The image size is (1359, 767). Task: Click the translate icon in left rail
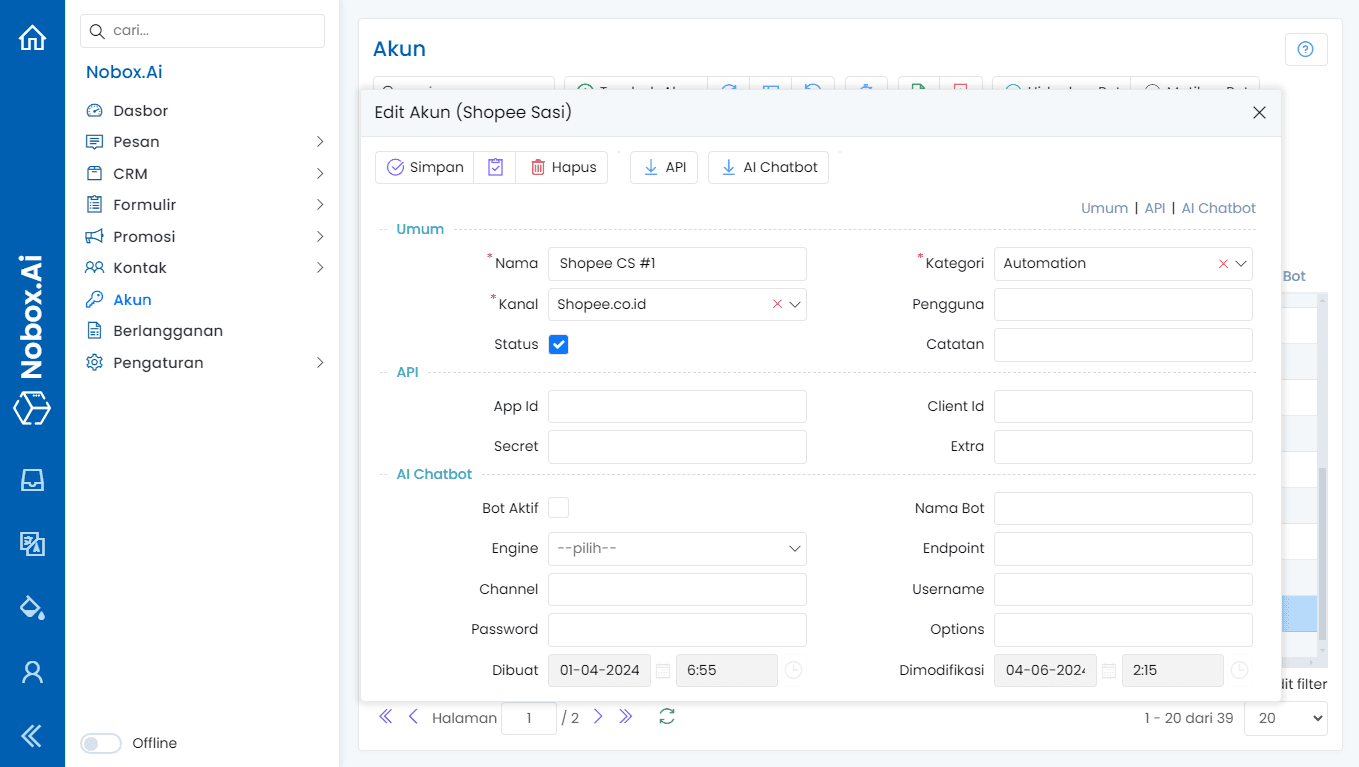[32, 544]
